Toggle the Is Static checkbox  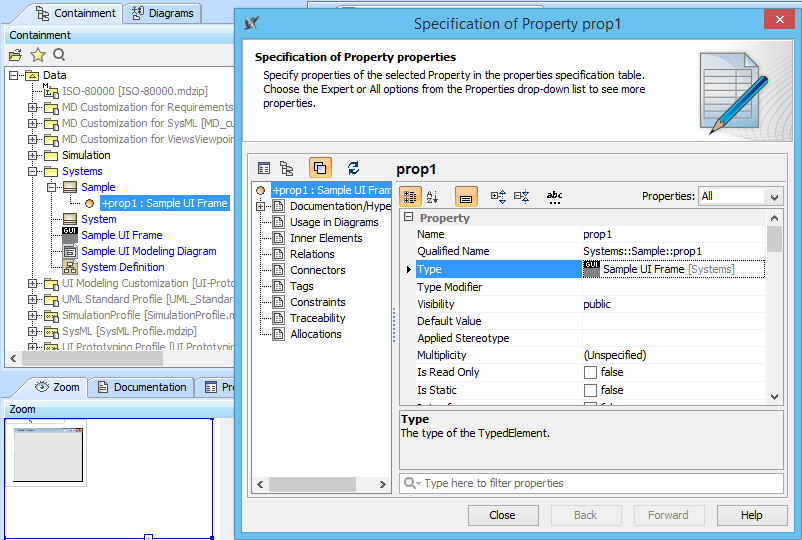pos(590,390)
